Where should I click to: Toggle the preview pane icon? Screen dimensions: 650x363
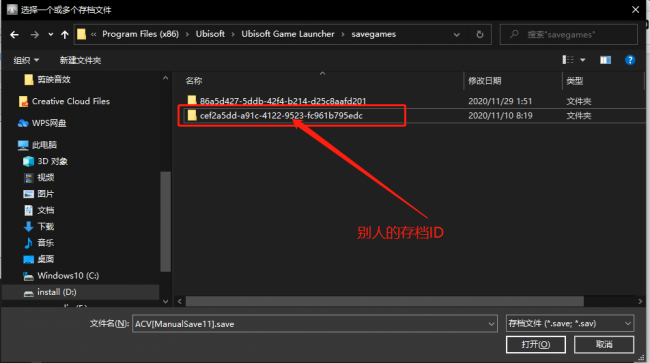click(605, 60)
